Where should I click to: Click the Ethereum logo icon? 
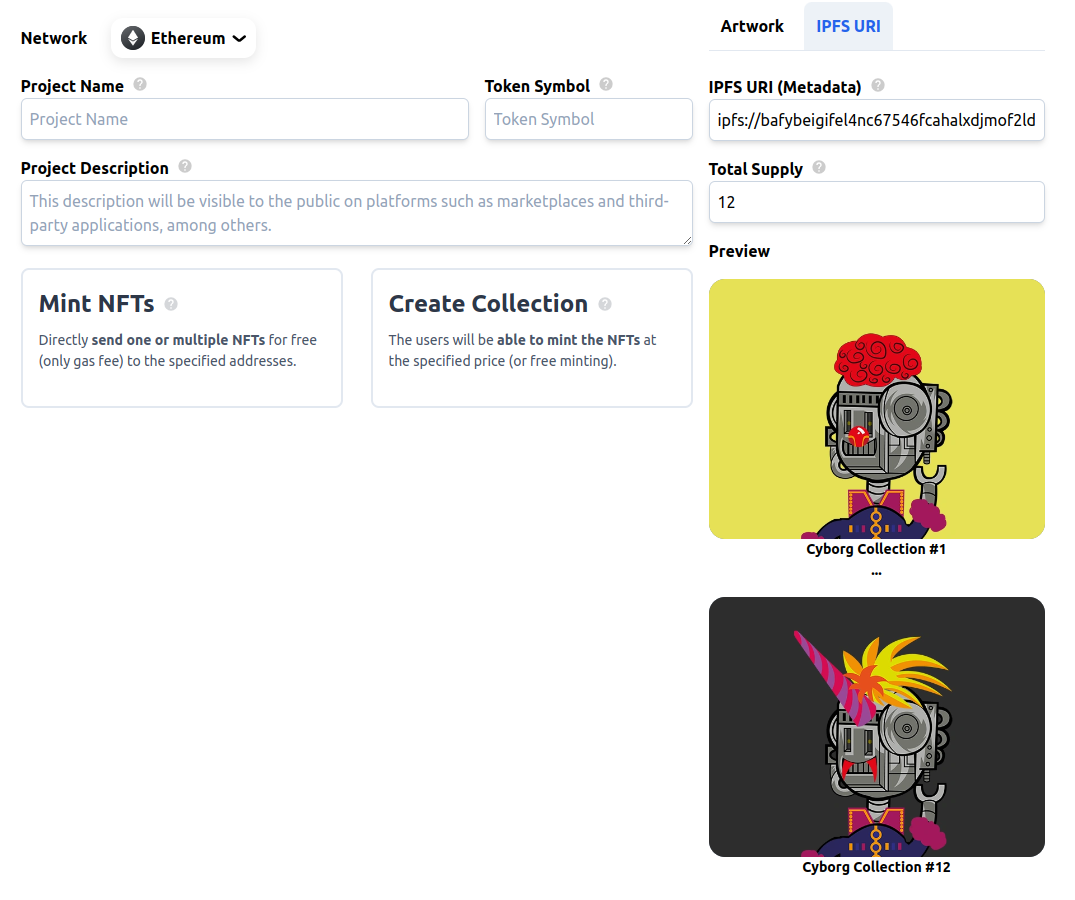pyautogui.click(x=133, y=38)
